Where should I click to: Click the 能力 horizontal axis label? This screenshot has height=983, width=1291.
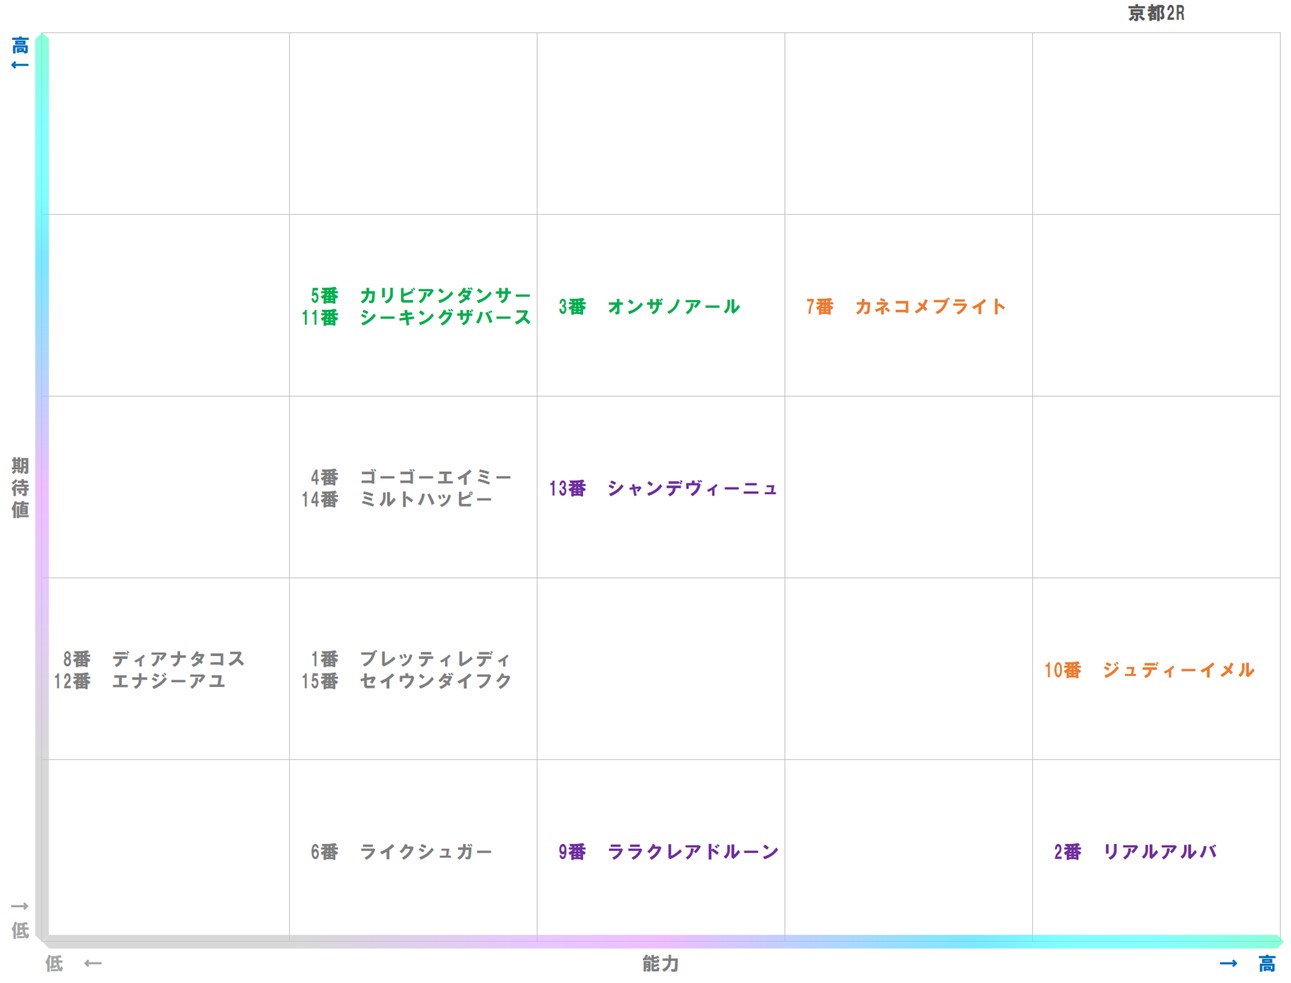659,964
